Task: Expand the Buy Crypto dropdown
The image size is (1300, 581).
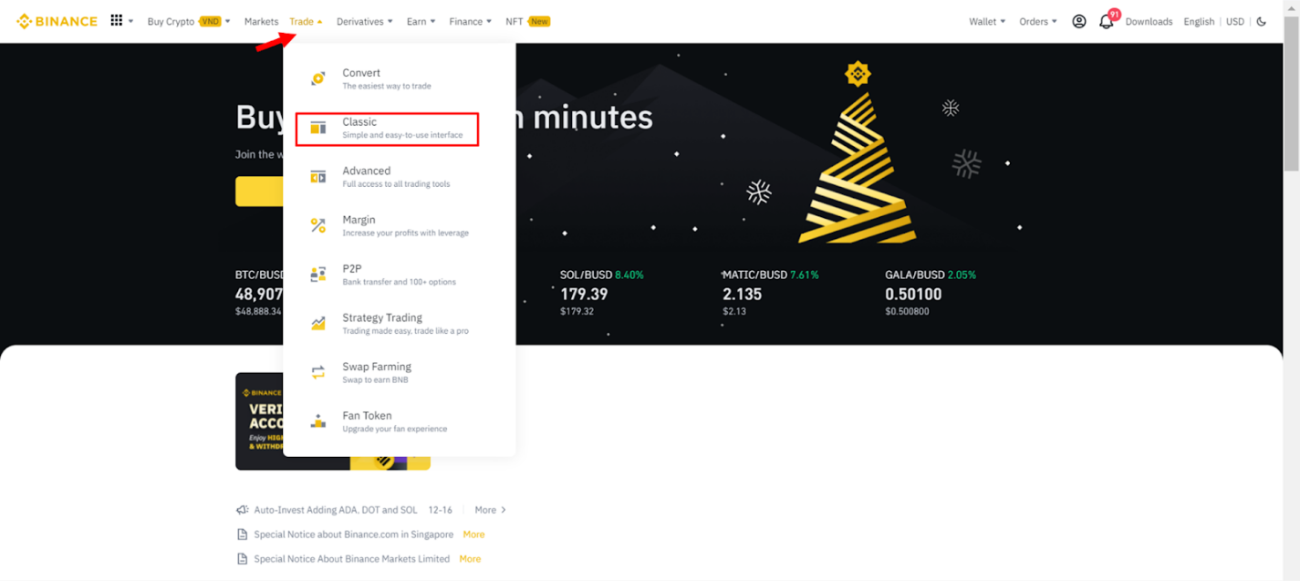Action: [x=188, y=21]
